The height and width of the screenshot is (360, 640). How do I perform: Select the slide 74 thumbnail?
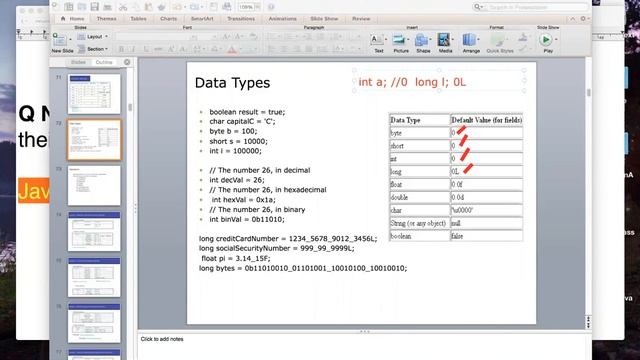(94, 231)
